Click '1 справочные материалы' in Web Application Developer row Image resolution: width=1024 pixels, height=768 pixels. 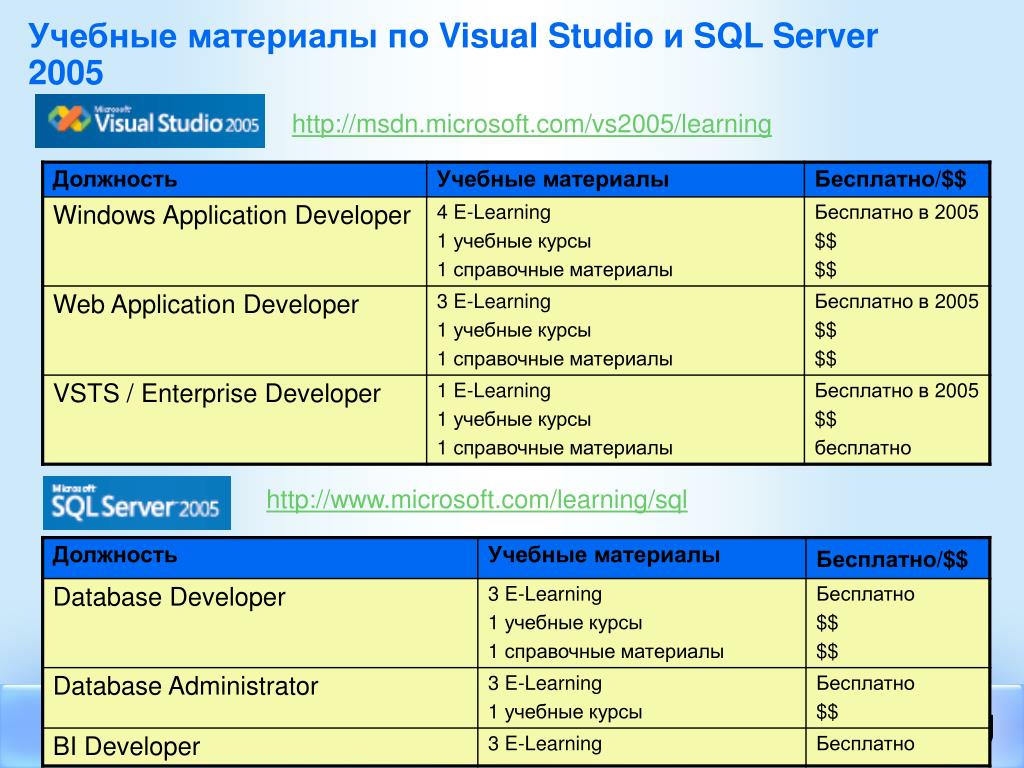coord(554,359)
